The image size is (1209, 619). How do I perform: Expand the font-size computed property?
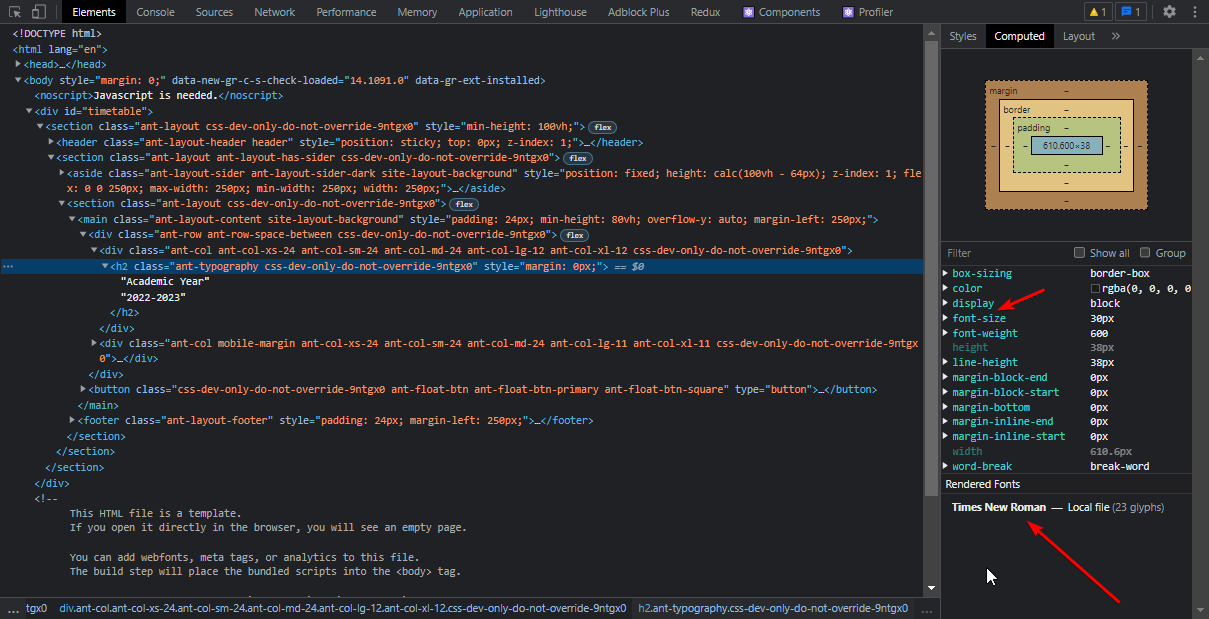[x=946, y=318]
